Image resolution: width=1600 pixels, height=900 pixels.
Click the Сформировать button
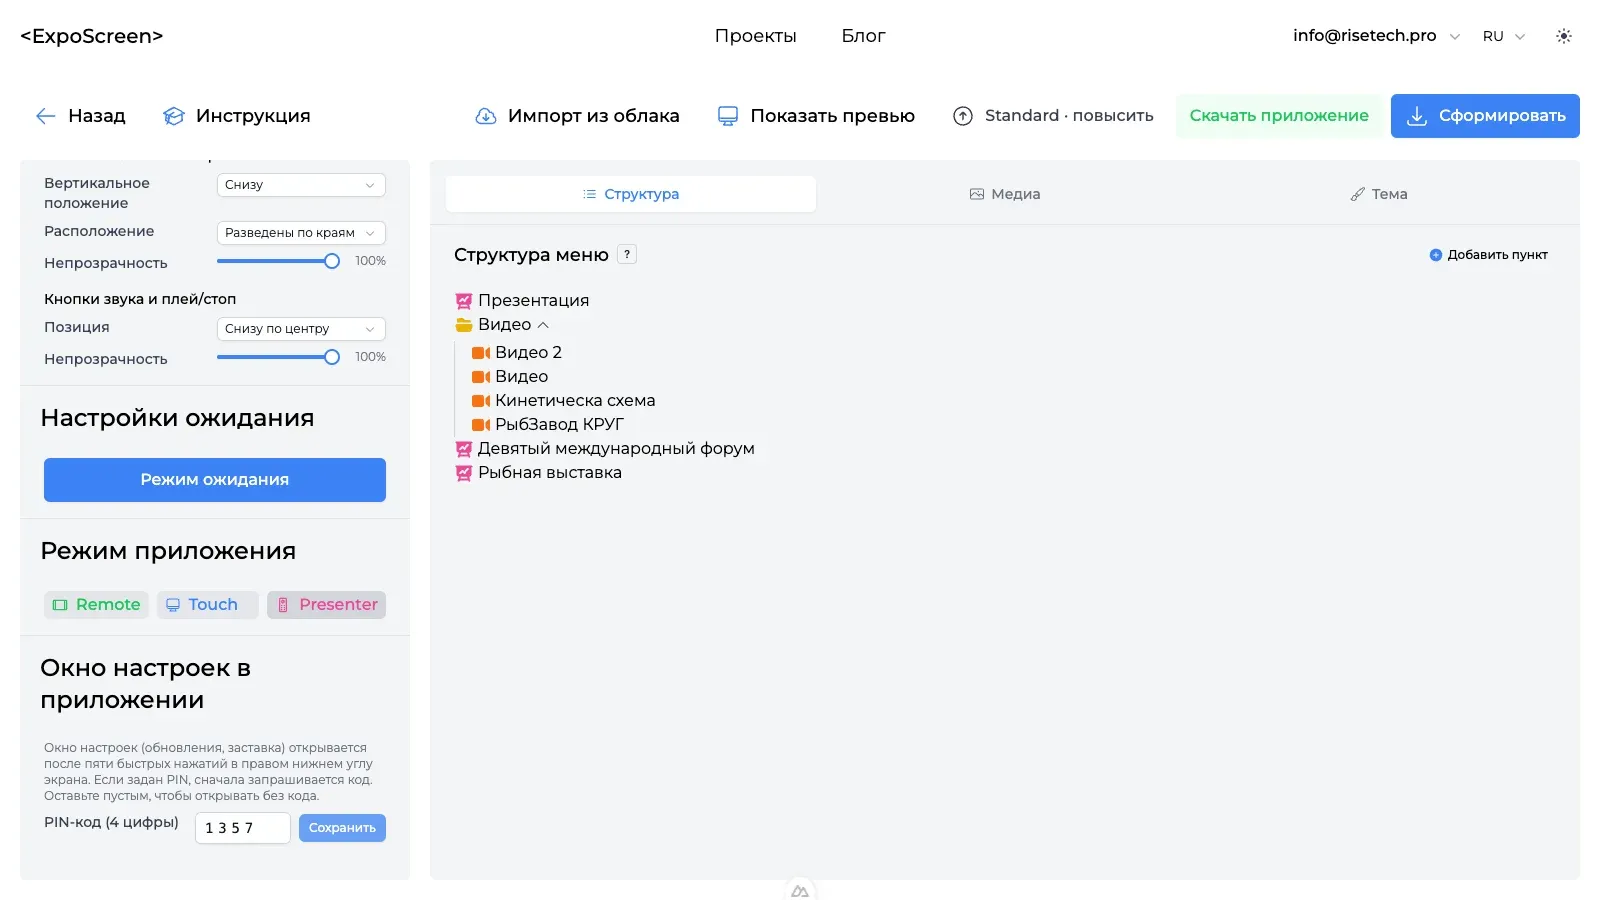(x=1485, y=116)
